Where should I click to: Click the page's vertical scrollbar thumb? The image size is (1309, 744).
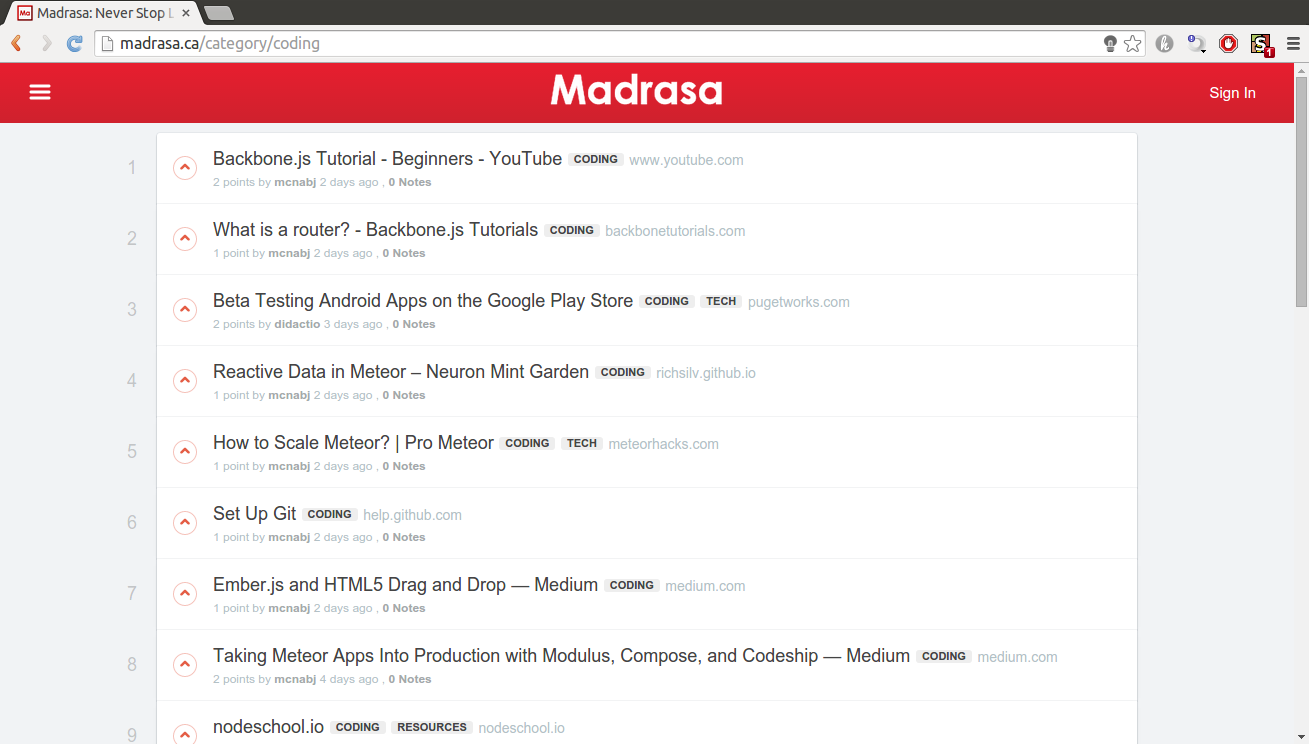tap(1301, 192)
